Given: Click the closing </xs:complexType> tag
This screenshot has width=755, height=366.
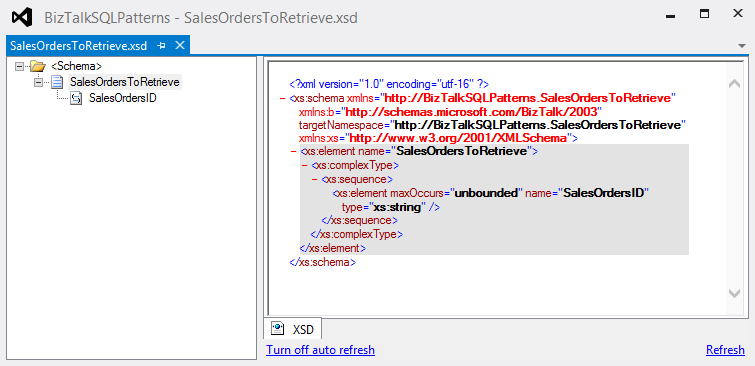Looking at the screenshot, I should pyautogui.click(x=357, y=235).
